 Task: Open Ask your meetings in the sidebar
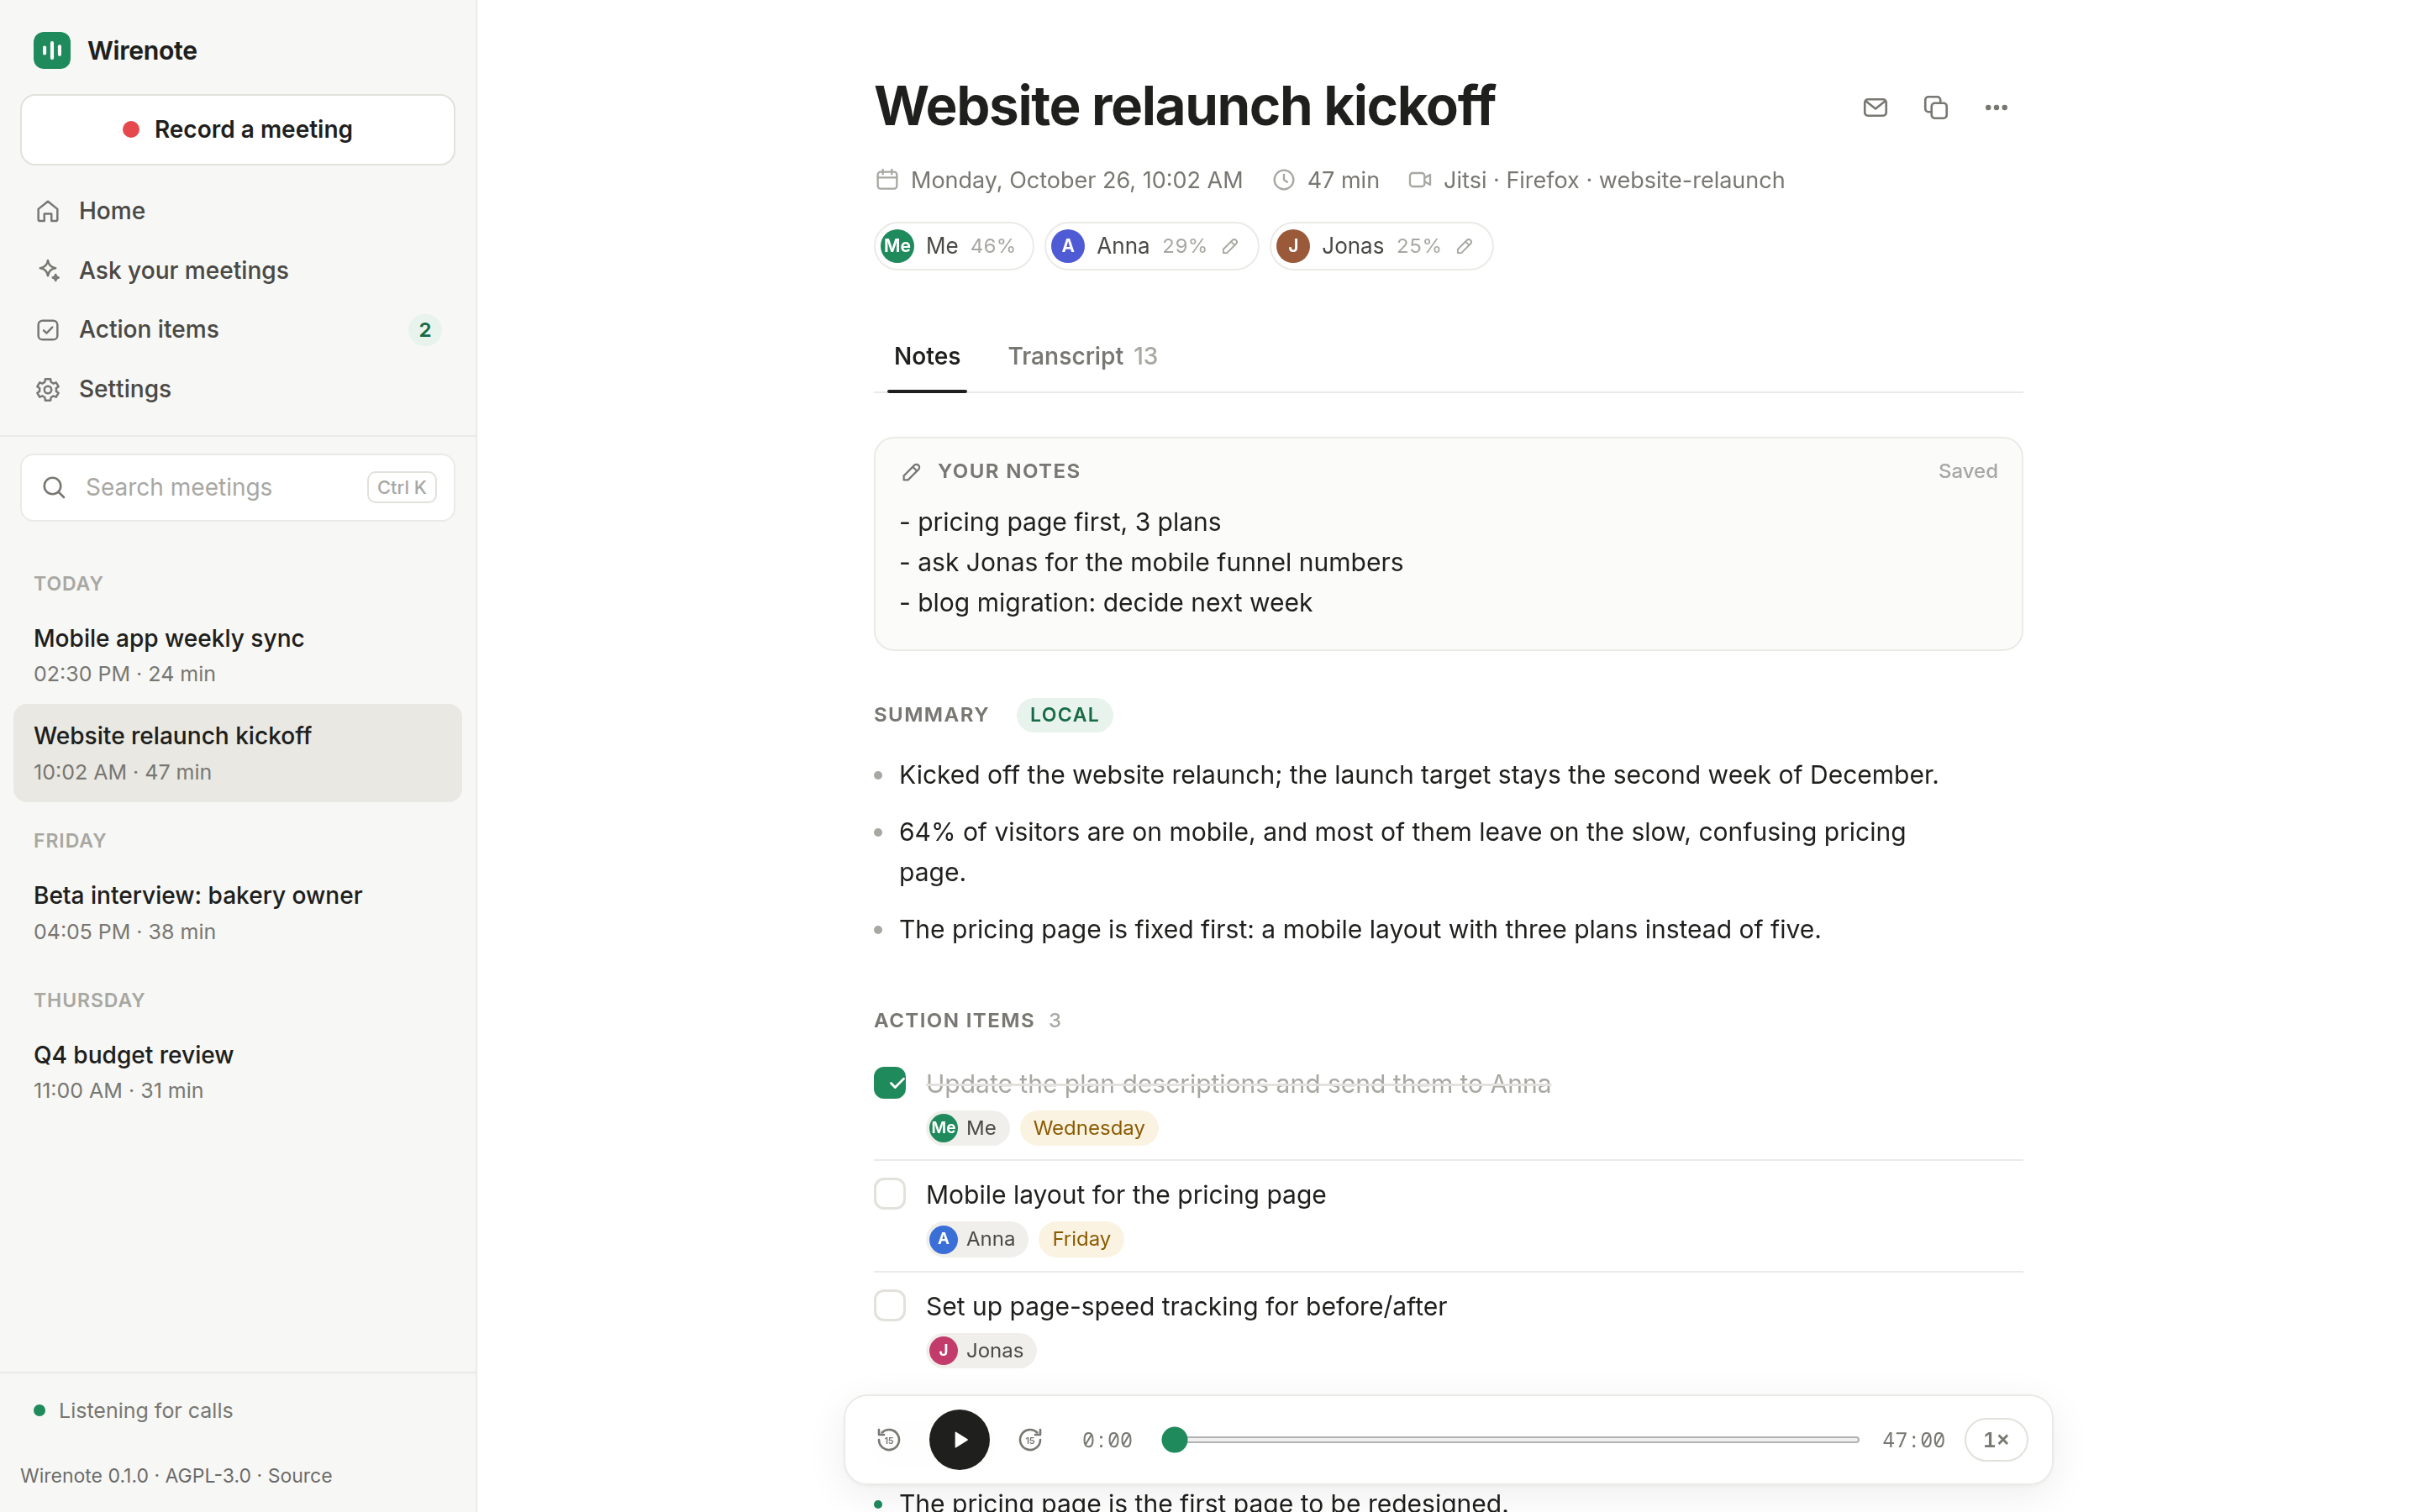(238, 270)
